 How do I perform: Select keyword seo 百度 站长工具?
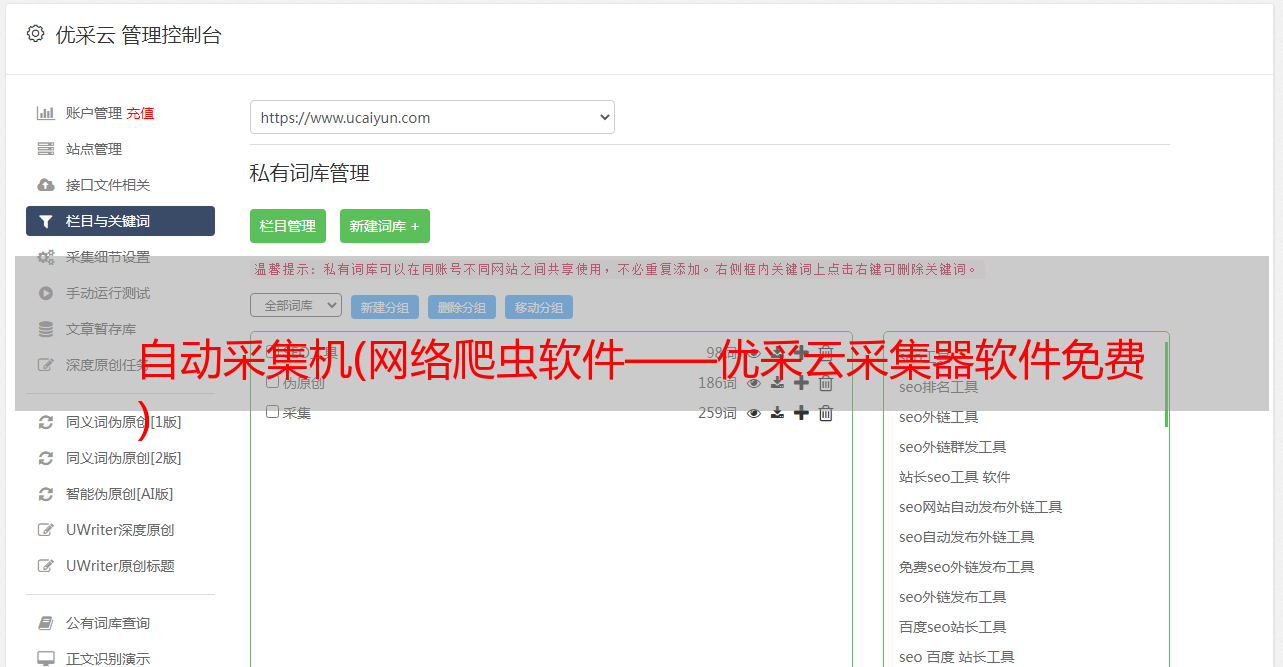click(x=956, y=657)
